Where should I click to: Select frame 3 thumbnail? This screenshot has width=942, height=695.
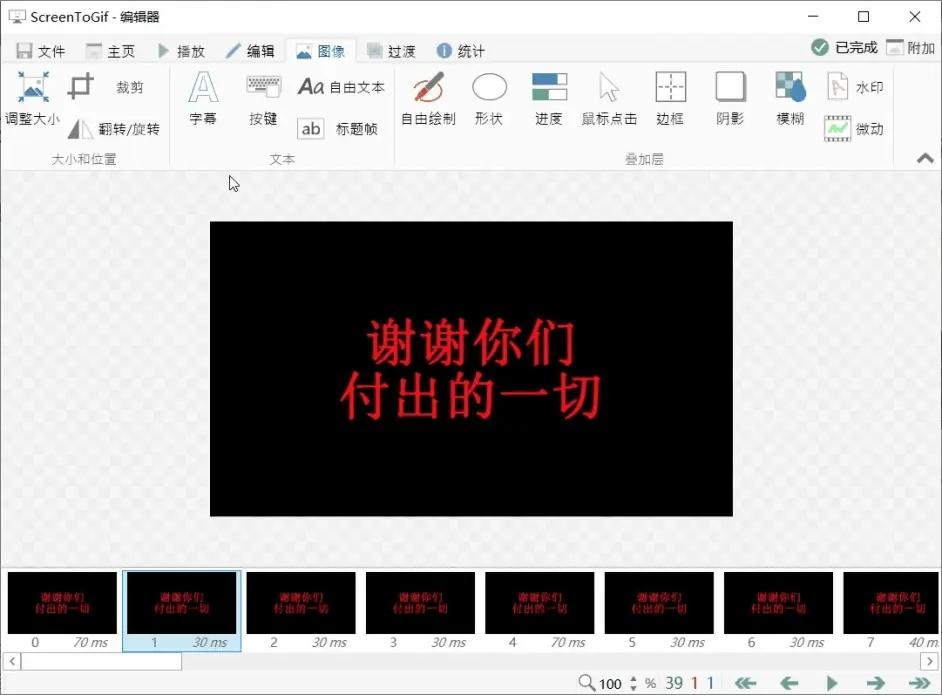pyautogui.click(x=421, y=610)
